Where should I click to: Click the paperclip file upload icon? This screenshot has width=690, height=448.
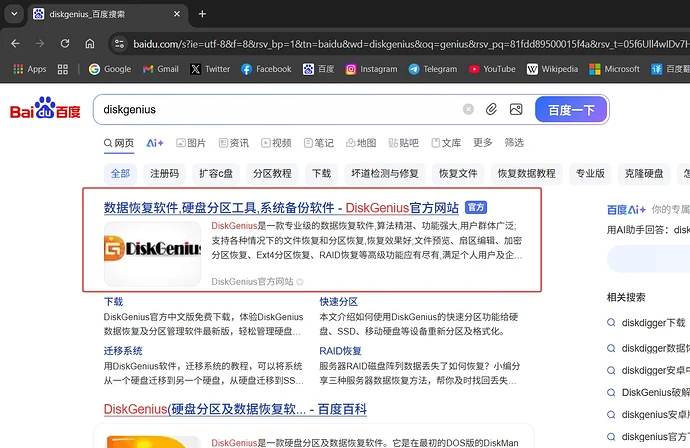[x=492, y=109]
